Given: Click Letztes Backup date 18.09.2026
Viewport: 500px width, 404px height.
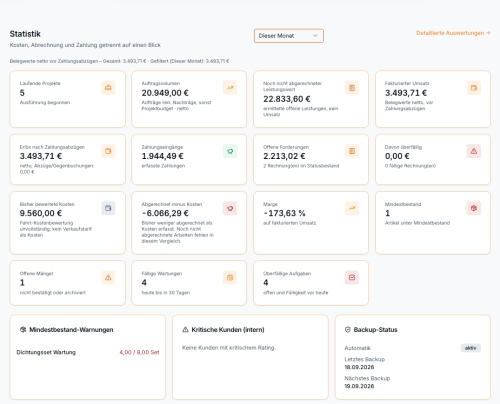Looking at the screenshot, I should pos(359,367).
